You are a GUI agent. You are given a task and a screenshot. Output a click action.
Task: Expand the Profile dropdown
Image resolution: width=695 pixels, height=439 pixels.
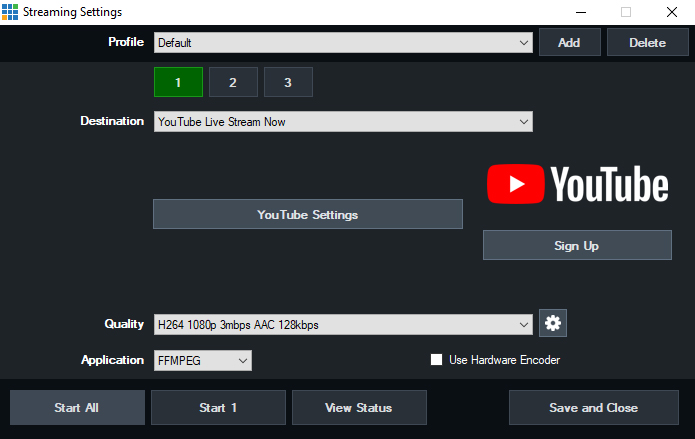pyautogui.click(x=343, y=43)
